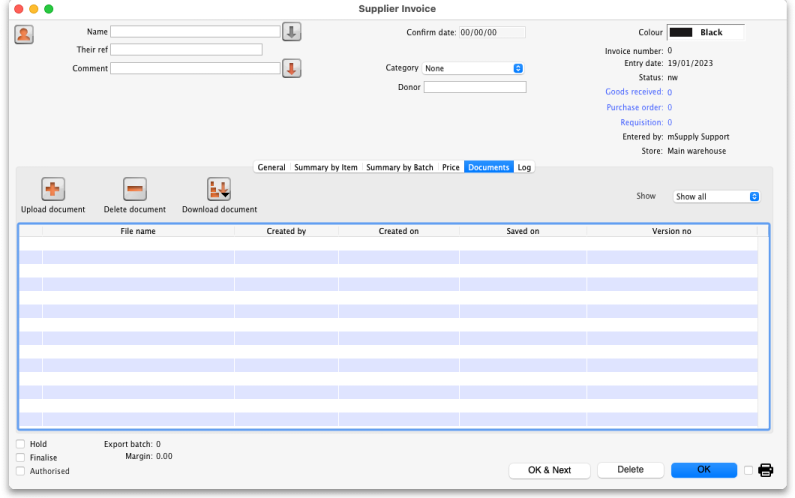The width and height of the screenshot is (795, 498).
Task: Tick the Finalise checkbox
Action: click(21, 457)
